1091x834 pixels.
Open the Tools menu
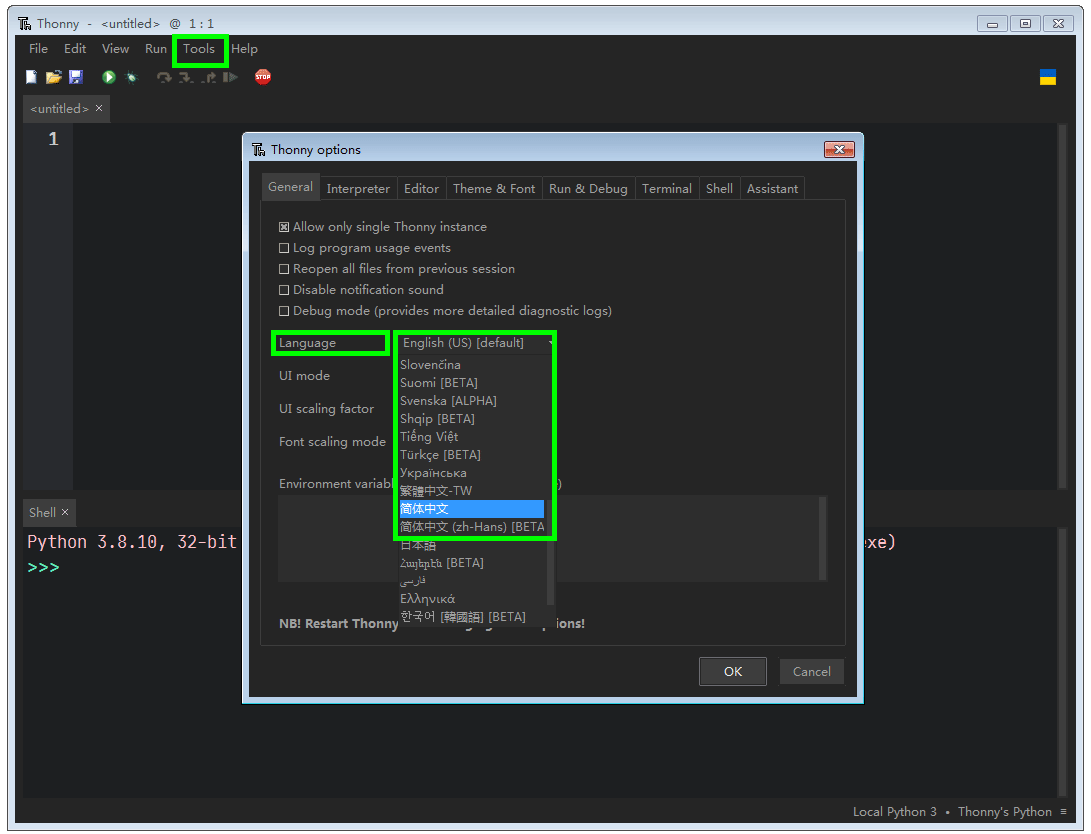(x=199, y=49)
